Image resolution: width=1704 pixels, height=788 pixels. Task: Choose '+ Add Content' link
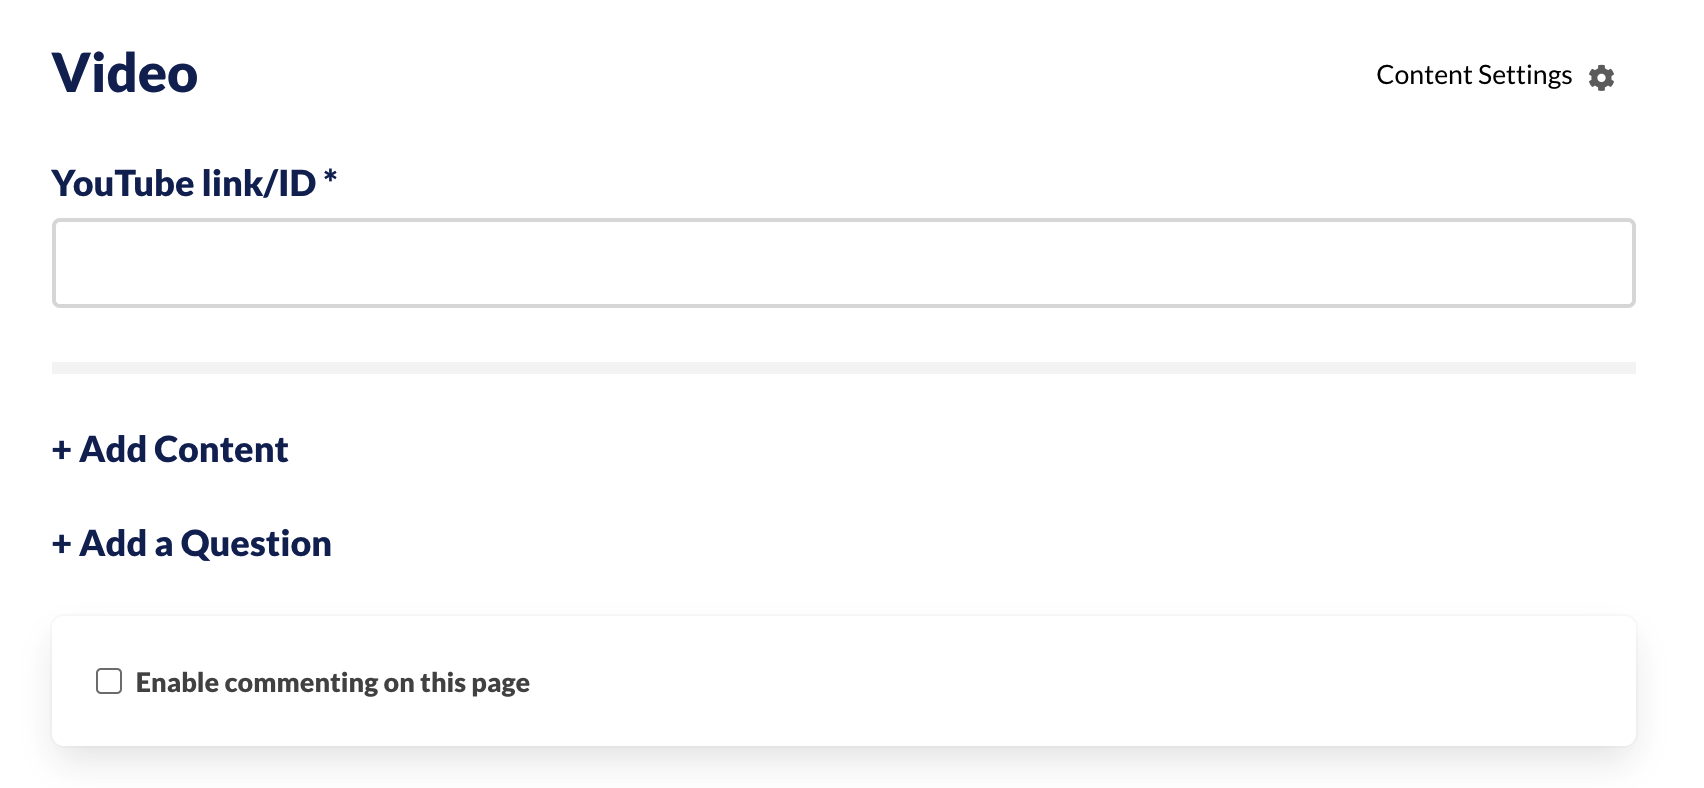point(170,450)
